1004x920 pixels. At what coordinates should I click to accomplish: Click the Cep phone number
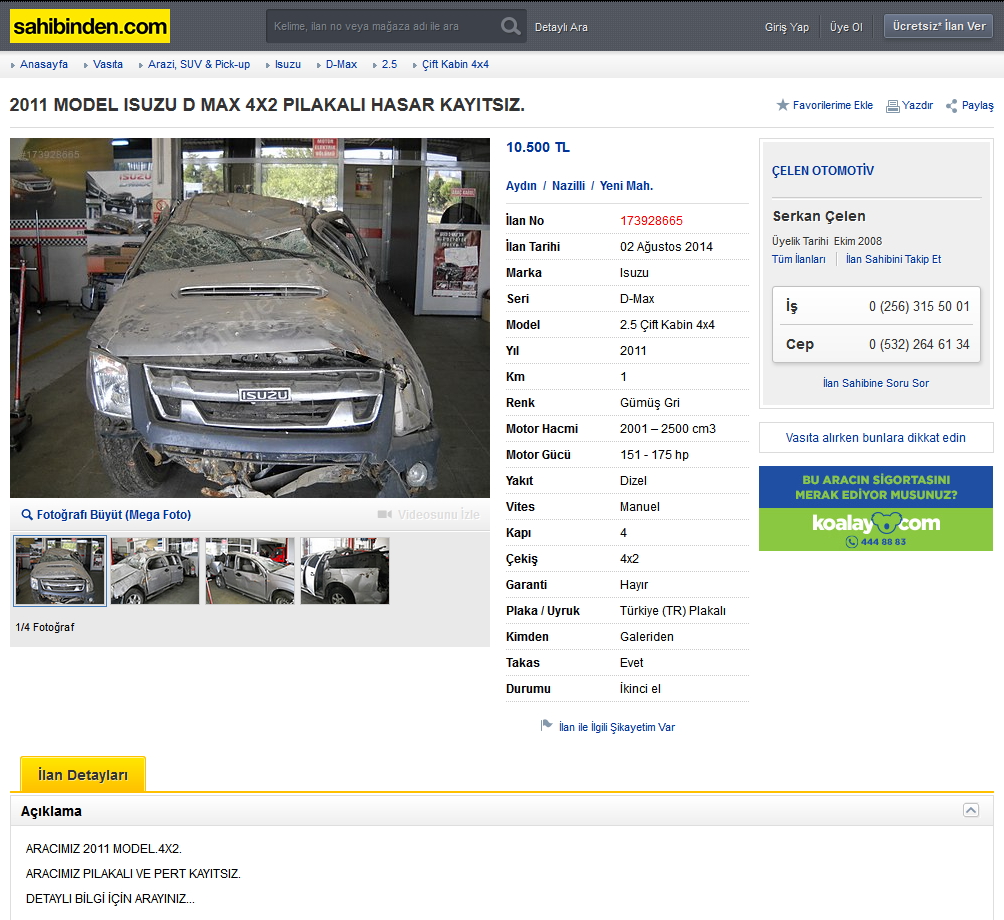pos(919,344)
